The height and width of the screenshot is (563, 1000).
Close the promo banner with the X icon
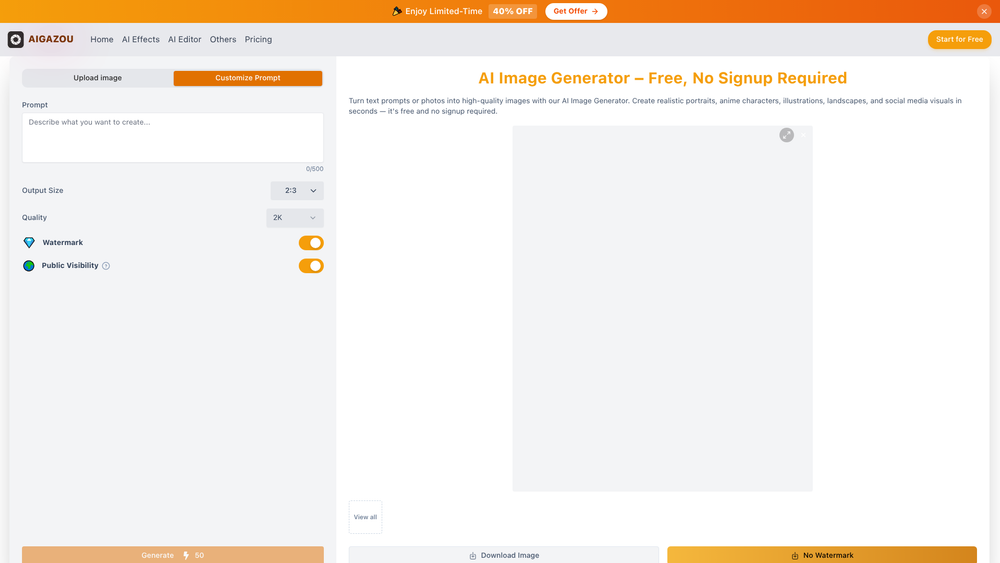[x=984, y=11]
